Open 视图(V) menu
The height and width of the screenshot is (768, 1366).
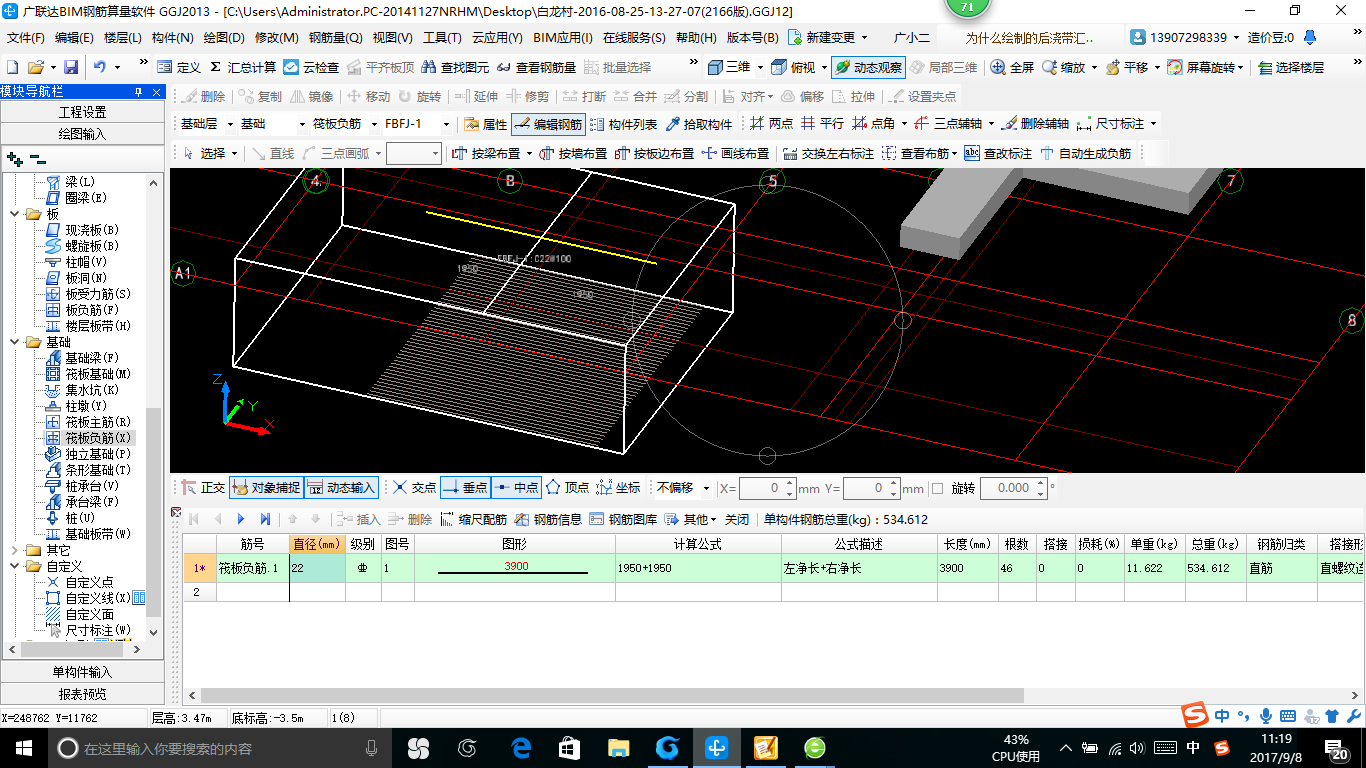click(x=392, y=38)
